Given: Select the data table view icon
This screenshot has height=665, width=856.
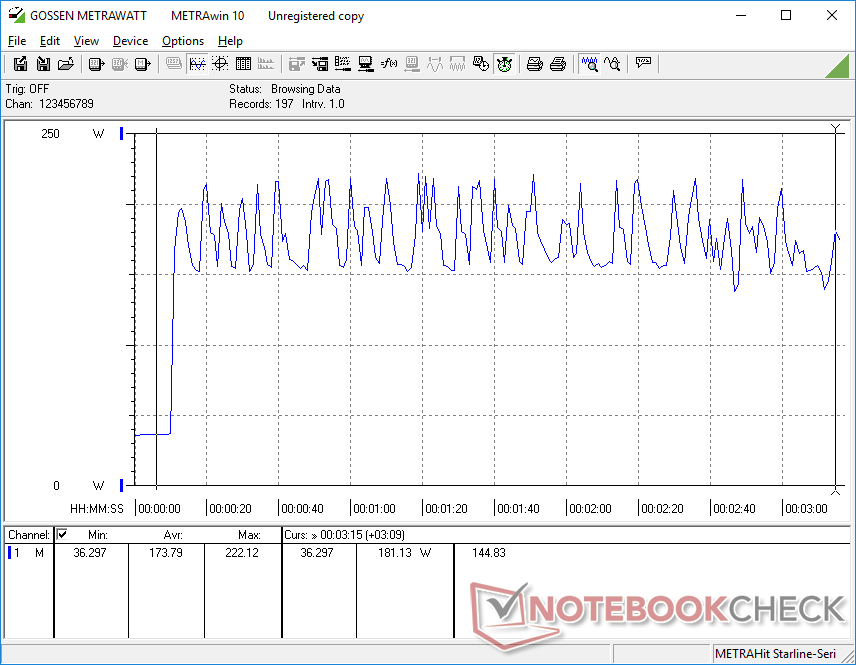Looking at the screenshot, I should 243,64.
